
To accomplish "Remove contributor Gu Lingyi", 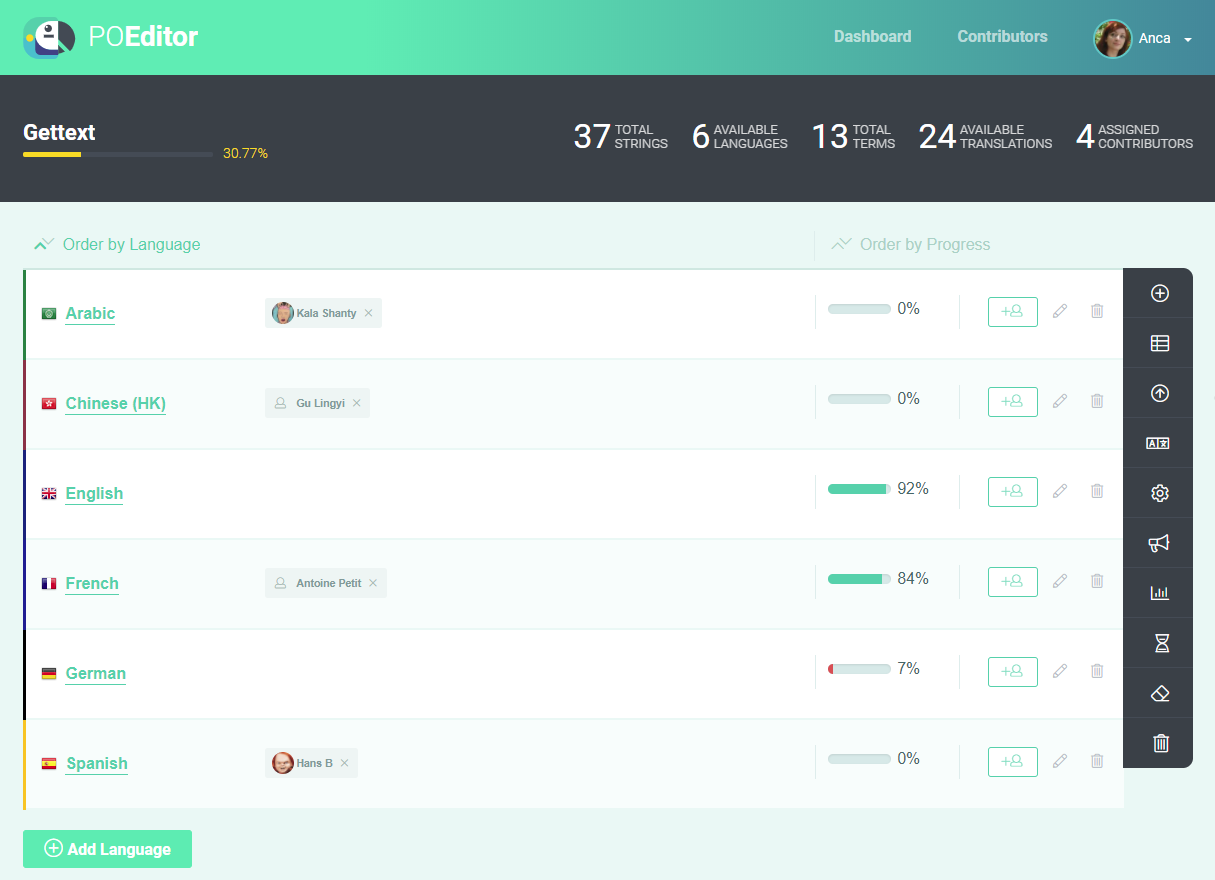I will pyautogui.click(x=356, y=403).
